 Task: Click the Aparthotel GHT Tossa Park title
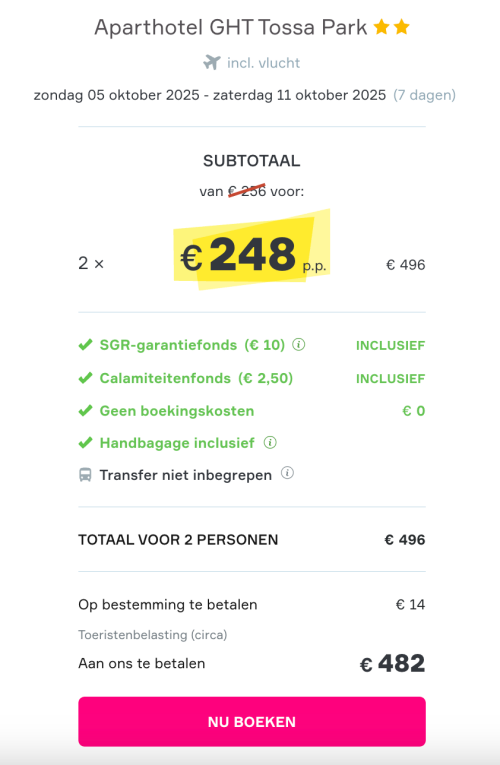(x=231, y=27)
